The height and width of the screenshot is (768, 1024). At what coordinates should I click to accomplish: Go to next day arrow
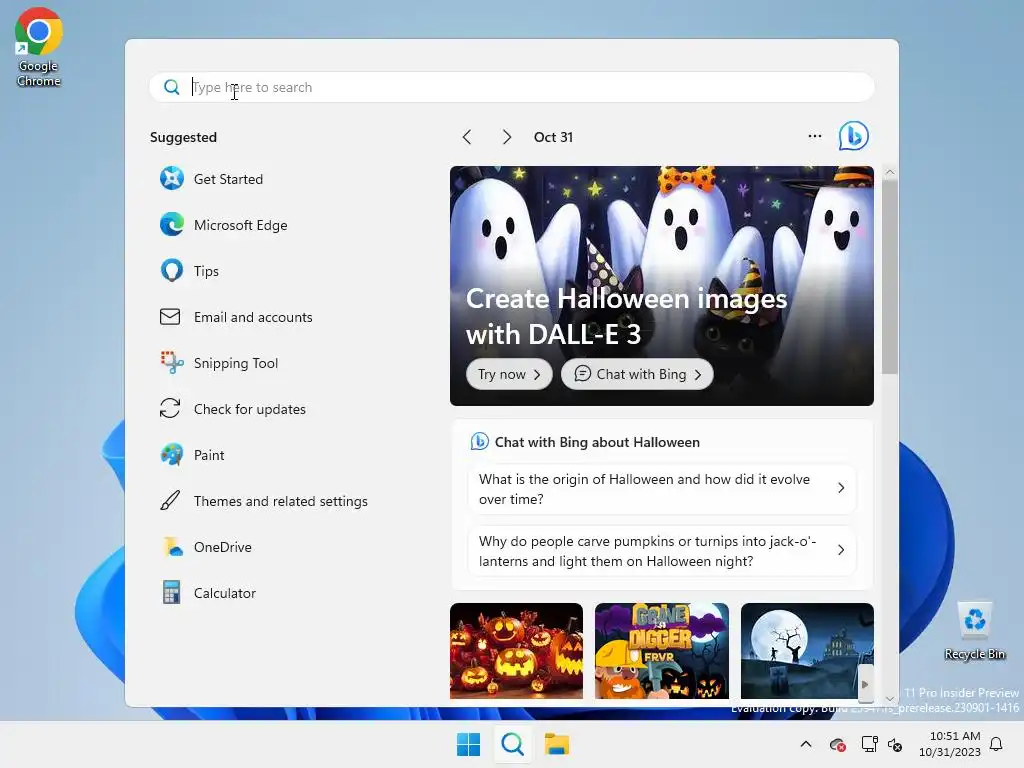tap(507, 137)
